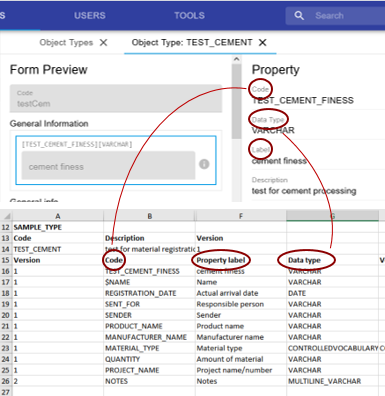Viewport: 385px width, 396px height.
Task: Switch to the Object Types tab
Action: (x=66, y=43)
